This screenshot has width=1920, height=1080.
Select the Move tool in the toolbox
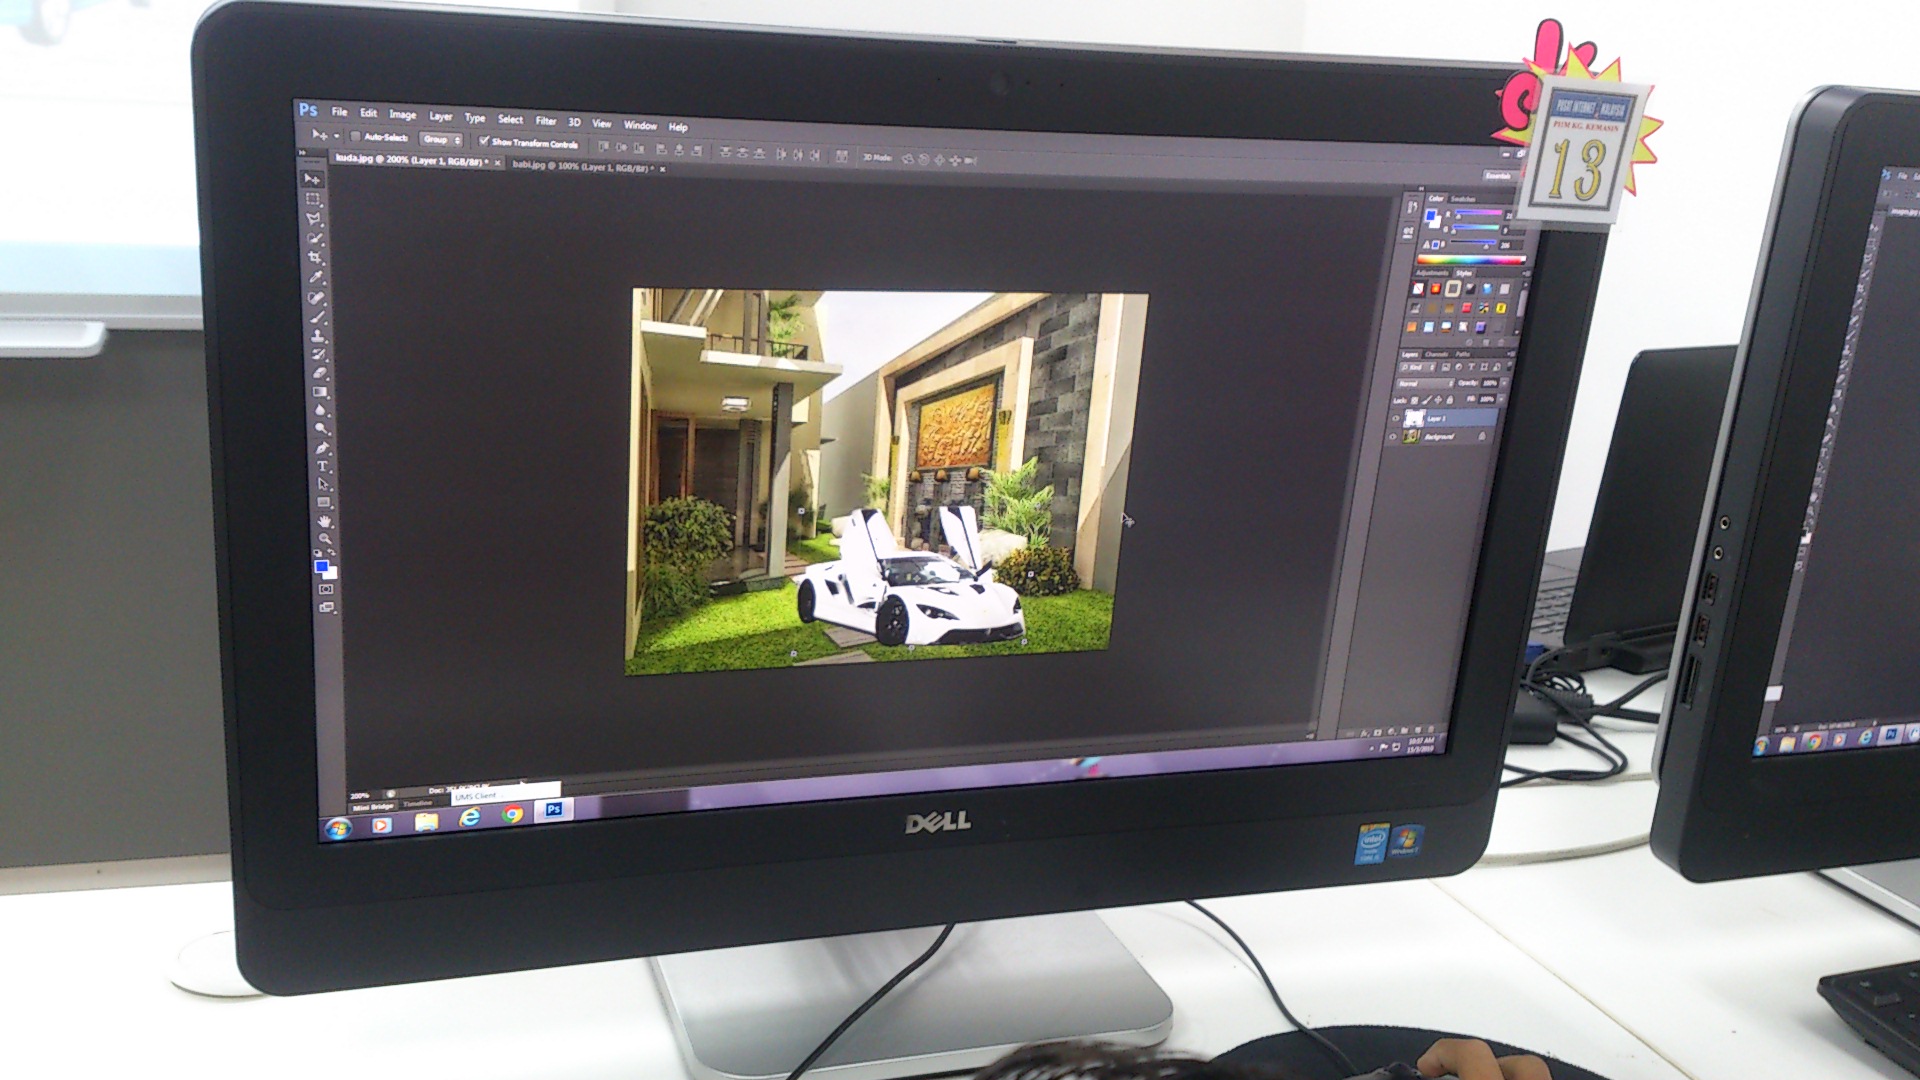pos(312,179)
